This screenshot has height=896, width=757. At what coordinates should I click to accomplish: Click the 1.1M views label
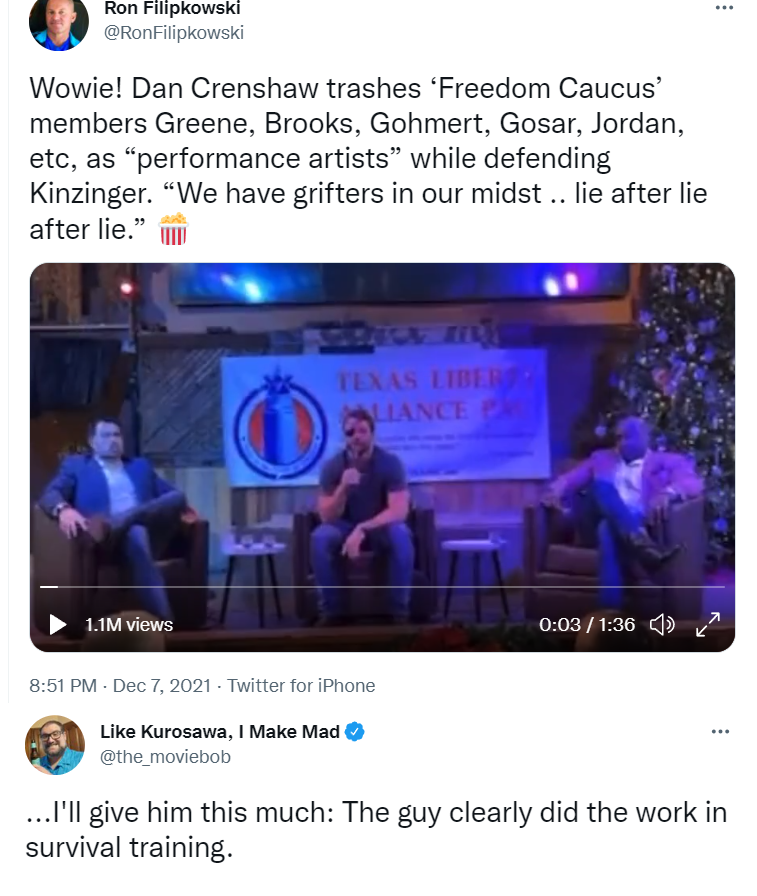click(129, 625)
